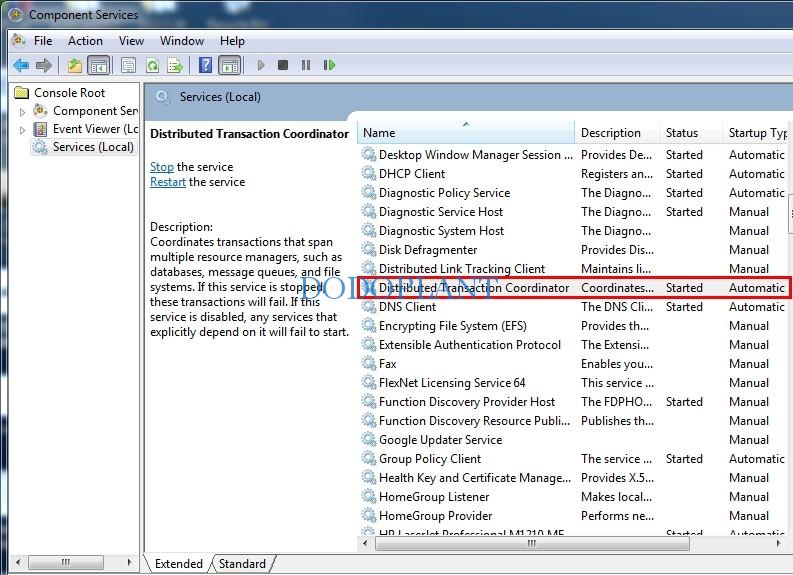Select the Diagnostic System Host row
The width and height of the screenshot is (793, 575).
point(574,231)
